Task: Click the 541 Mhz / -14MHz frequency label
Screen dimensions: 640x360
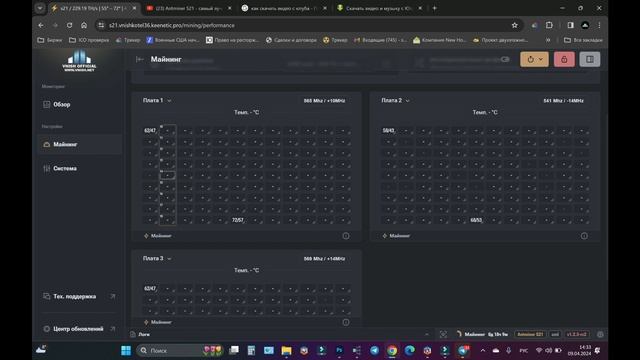Action: pyautogui.click(x=563, y=101)
